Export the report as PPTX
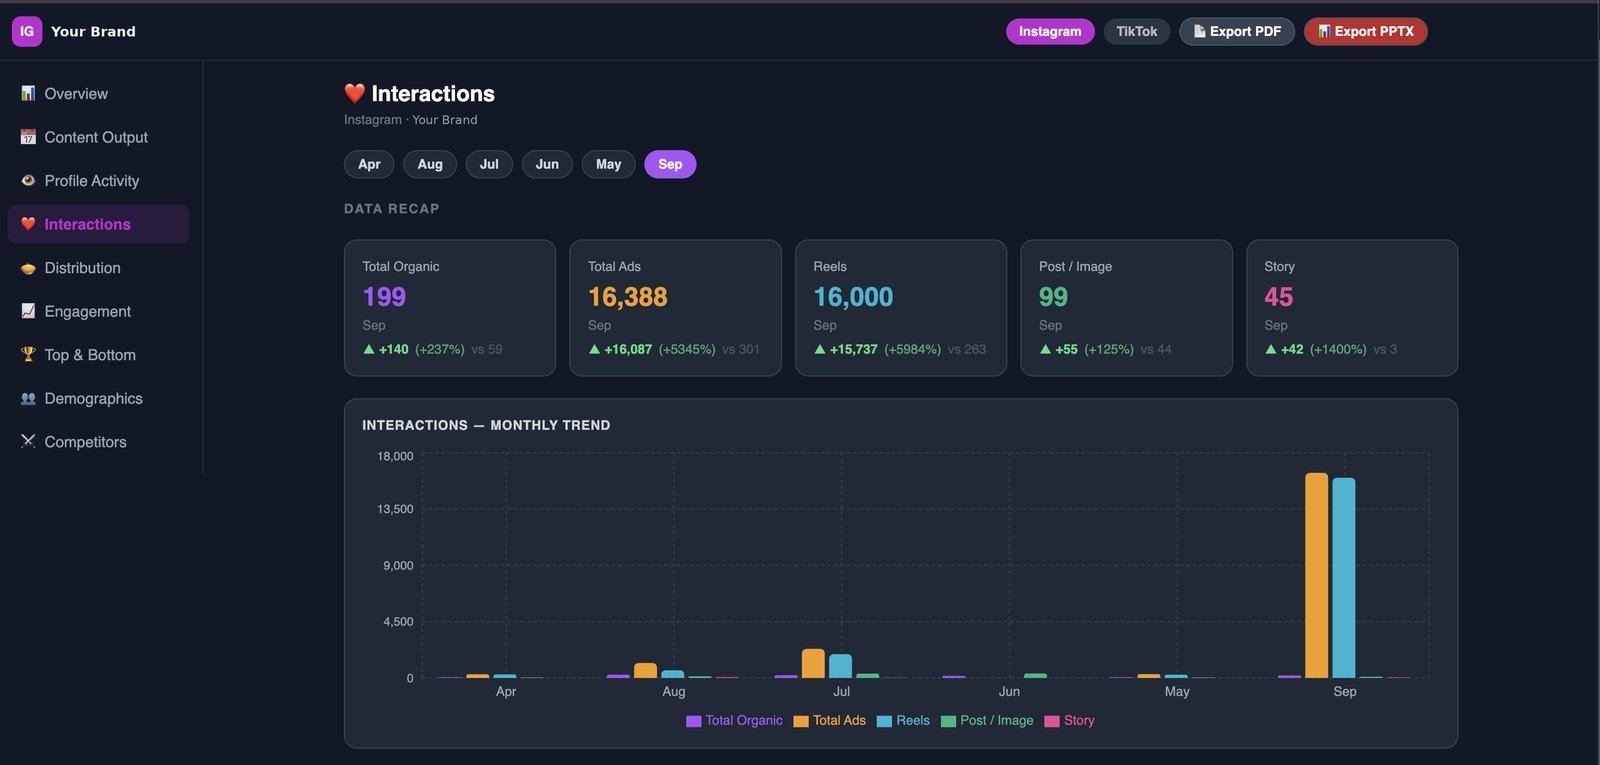Image resolution: width=1600 pixels, height=765 pixels. click(x=1365, y=31)
